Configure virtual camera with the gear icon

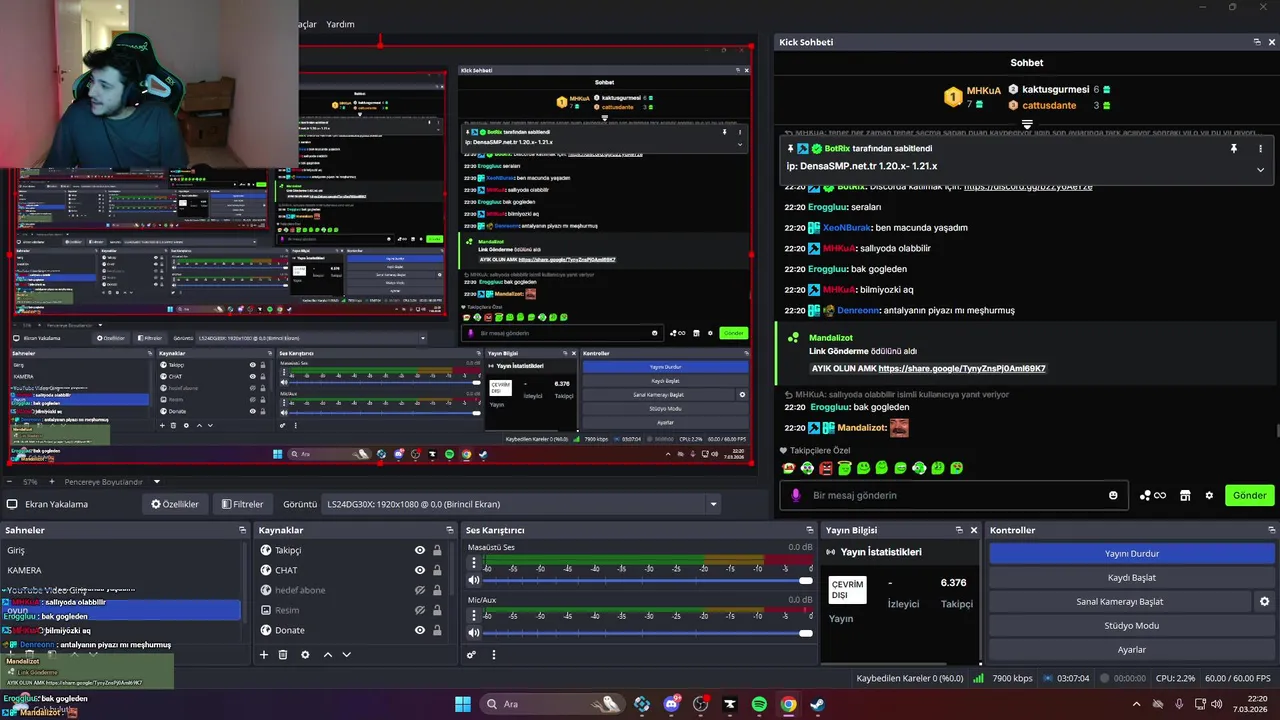(x=1264, y=601)
